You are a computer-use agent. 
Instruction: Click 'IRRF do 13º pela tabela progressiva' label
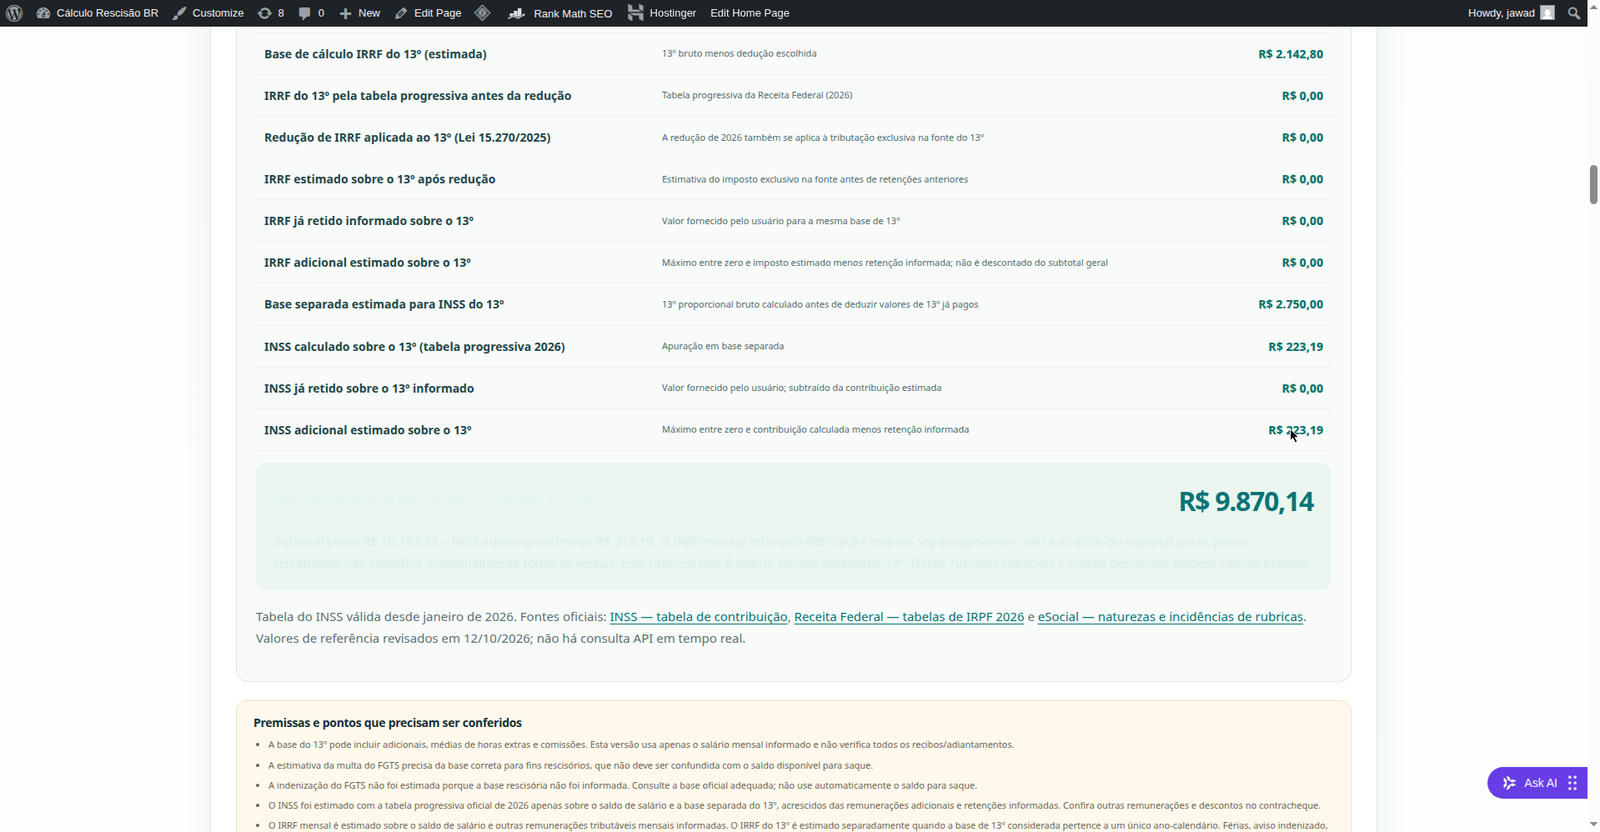click(418, 96)
